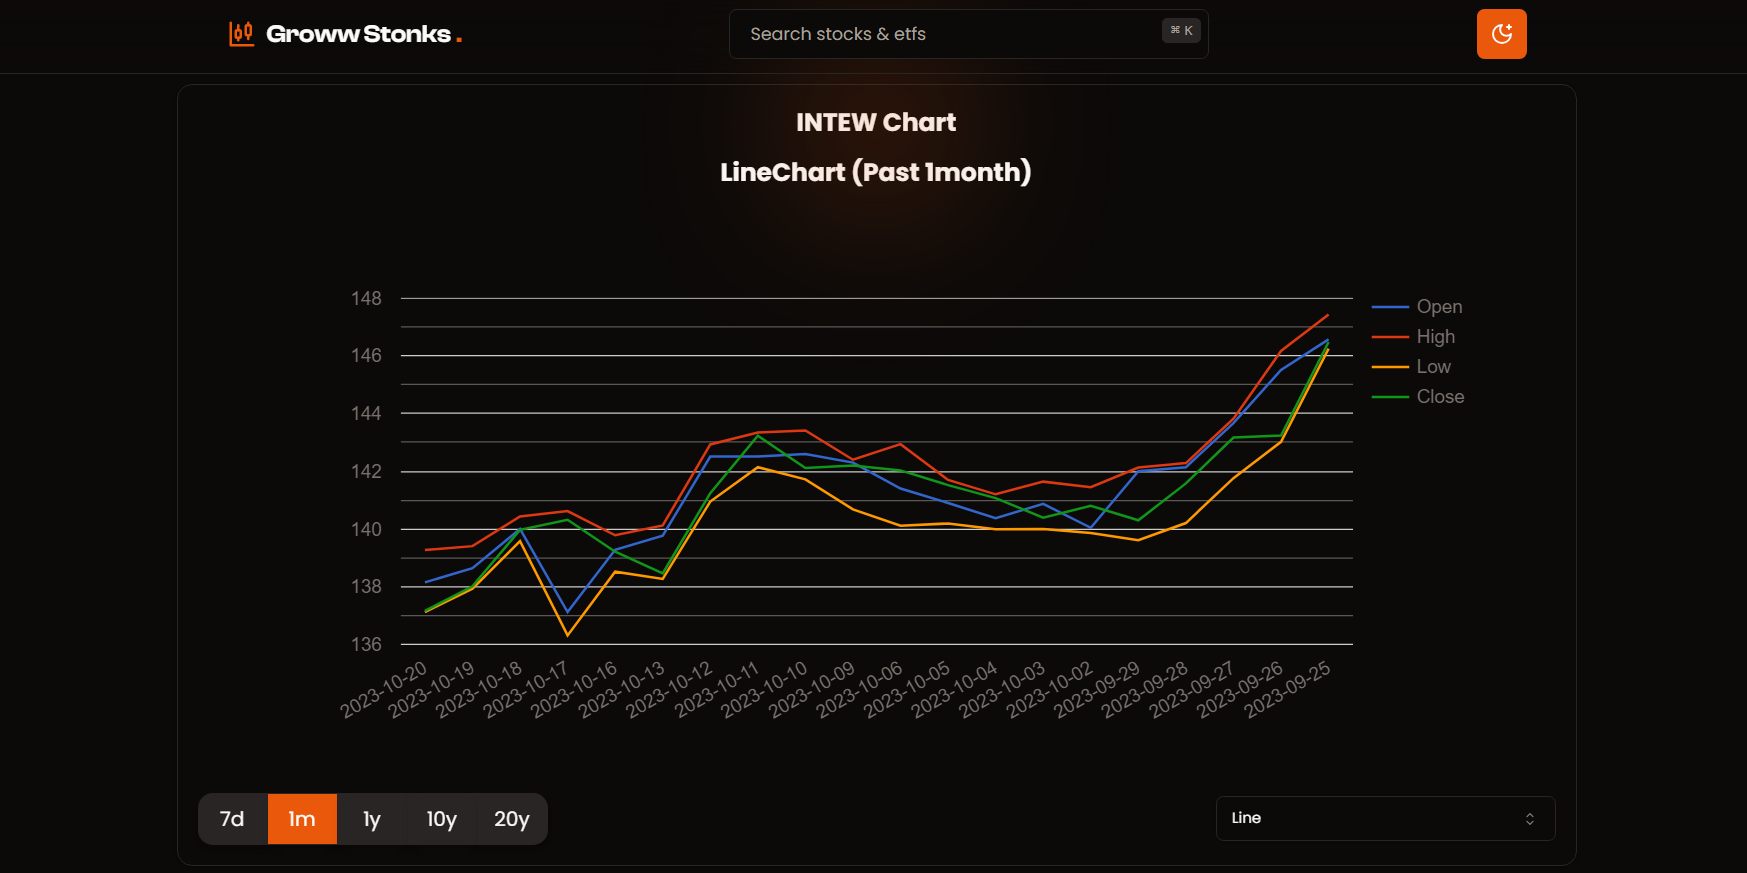Open the Line chart type dropdown

point(1385,818)
